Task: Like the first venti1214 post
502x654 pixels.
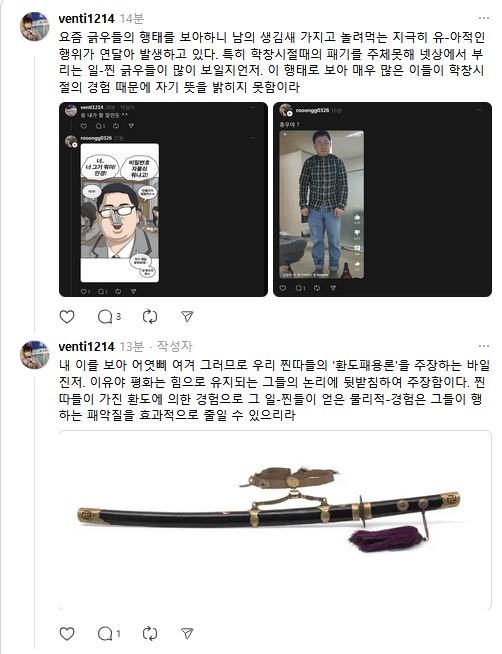Action: tap(67, 317)
